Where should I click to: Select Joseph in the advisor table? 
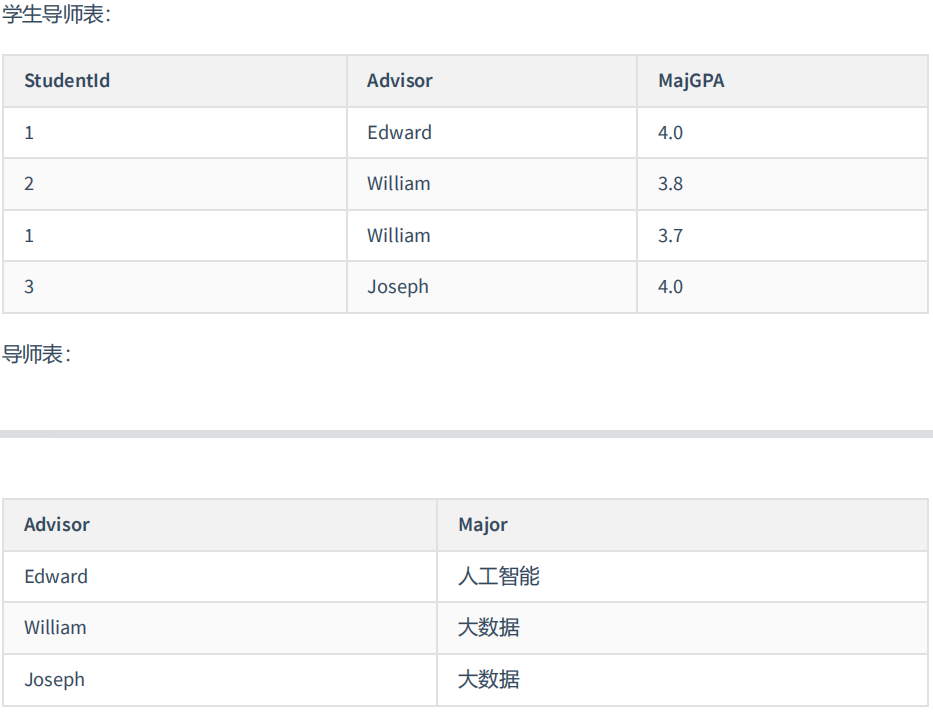(220, 679)
